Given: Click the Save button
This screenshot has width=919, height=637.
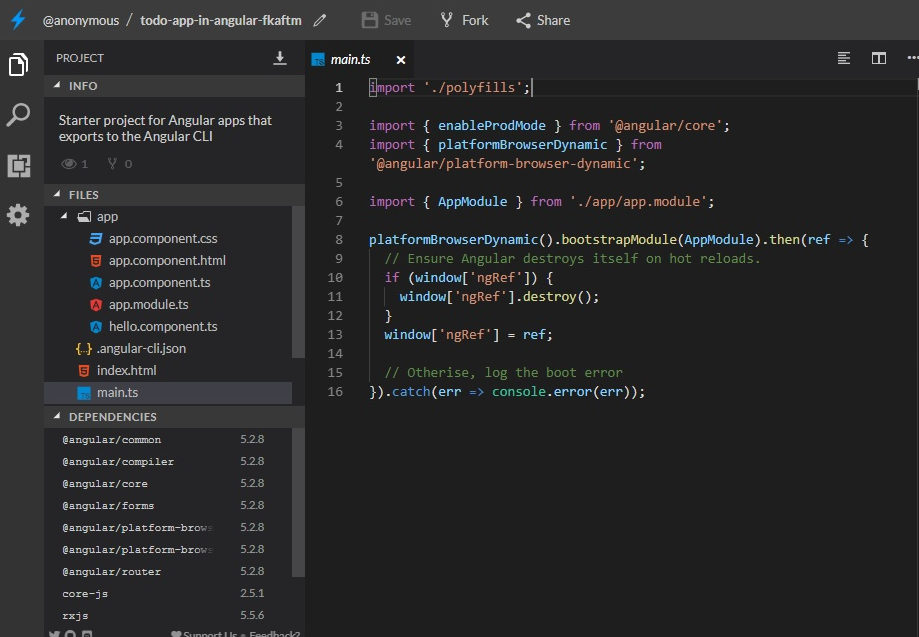Looking at the screenshot, I should click(x=386, y=19).
